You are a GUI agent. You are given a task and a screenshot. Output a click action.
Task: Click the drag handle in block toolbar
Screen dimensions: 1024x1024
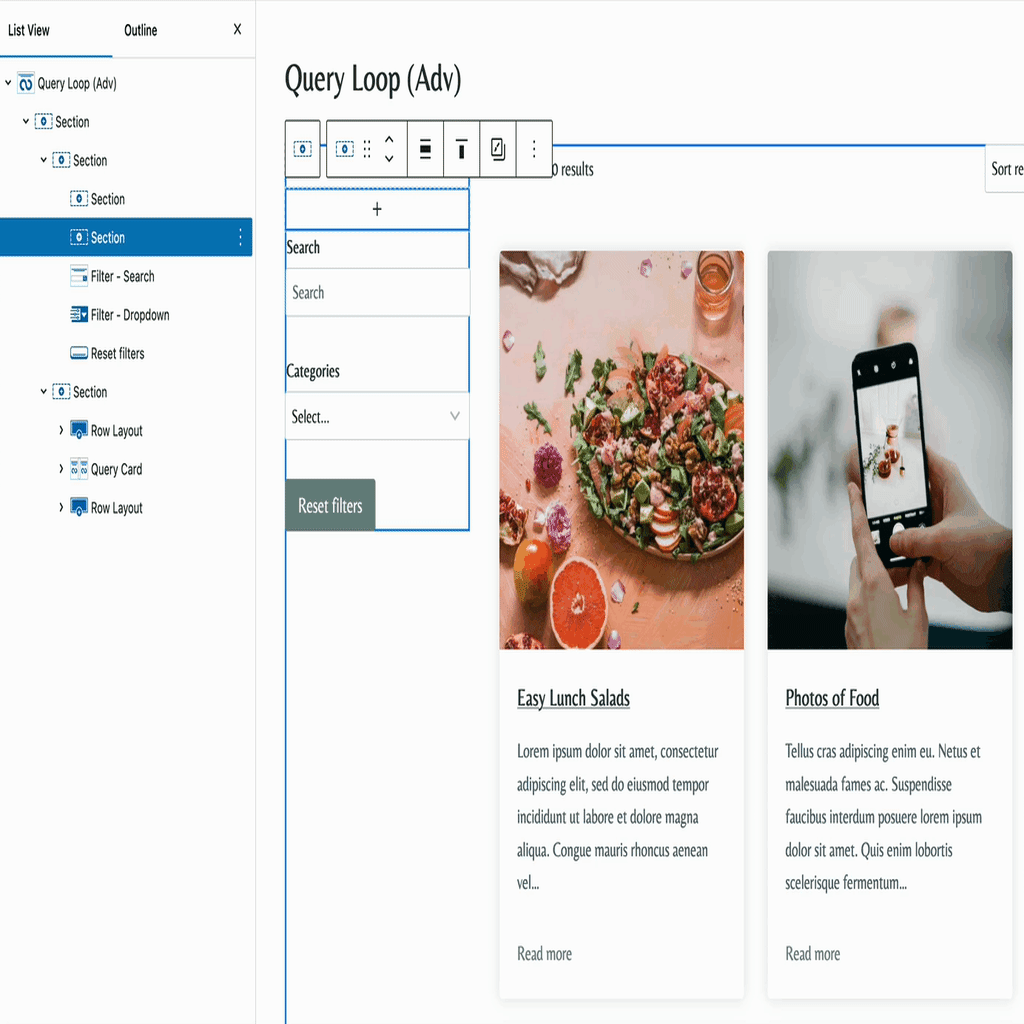coord(367,149)
